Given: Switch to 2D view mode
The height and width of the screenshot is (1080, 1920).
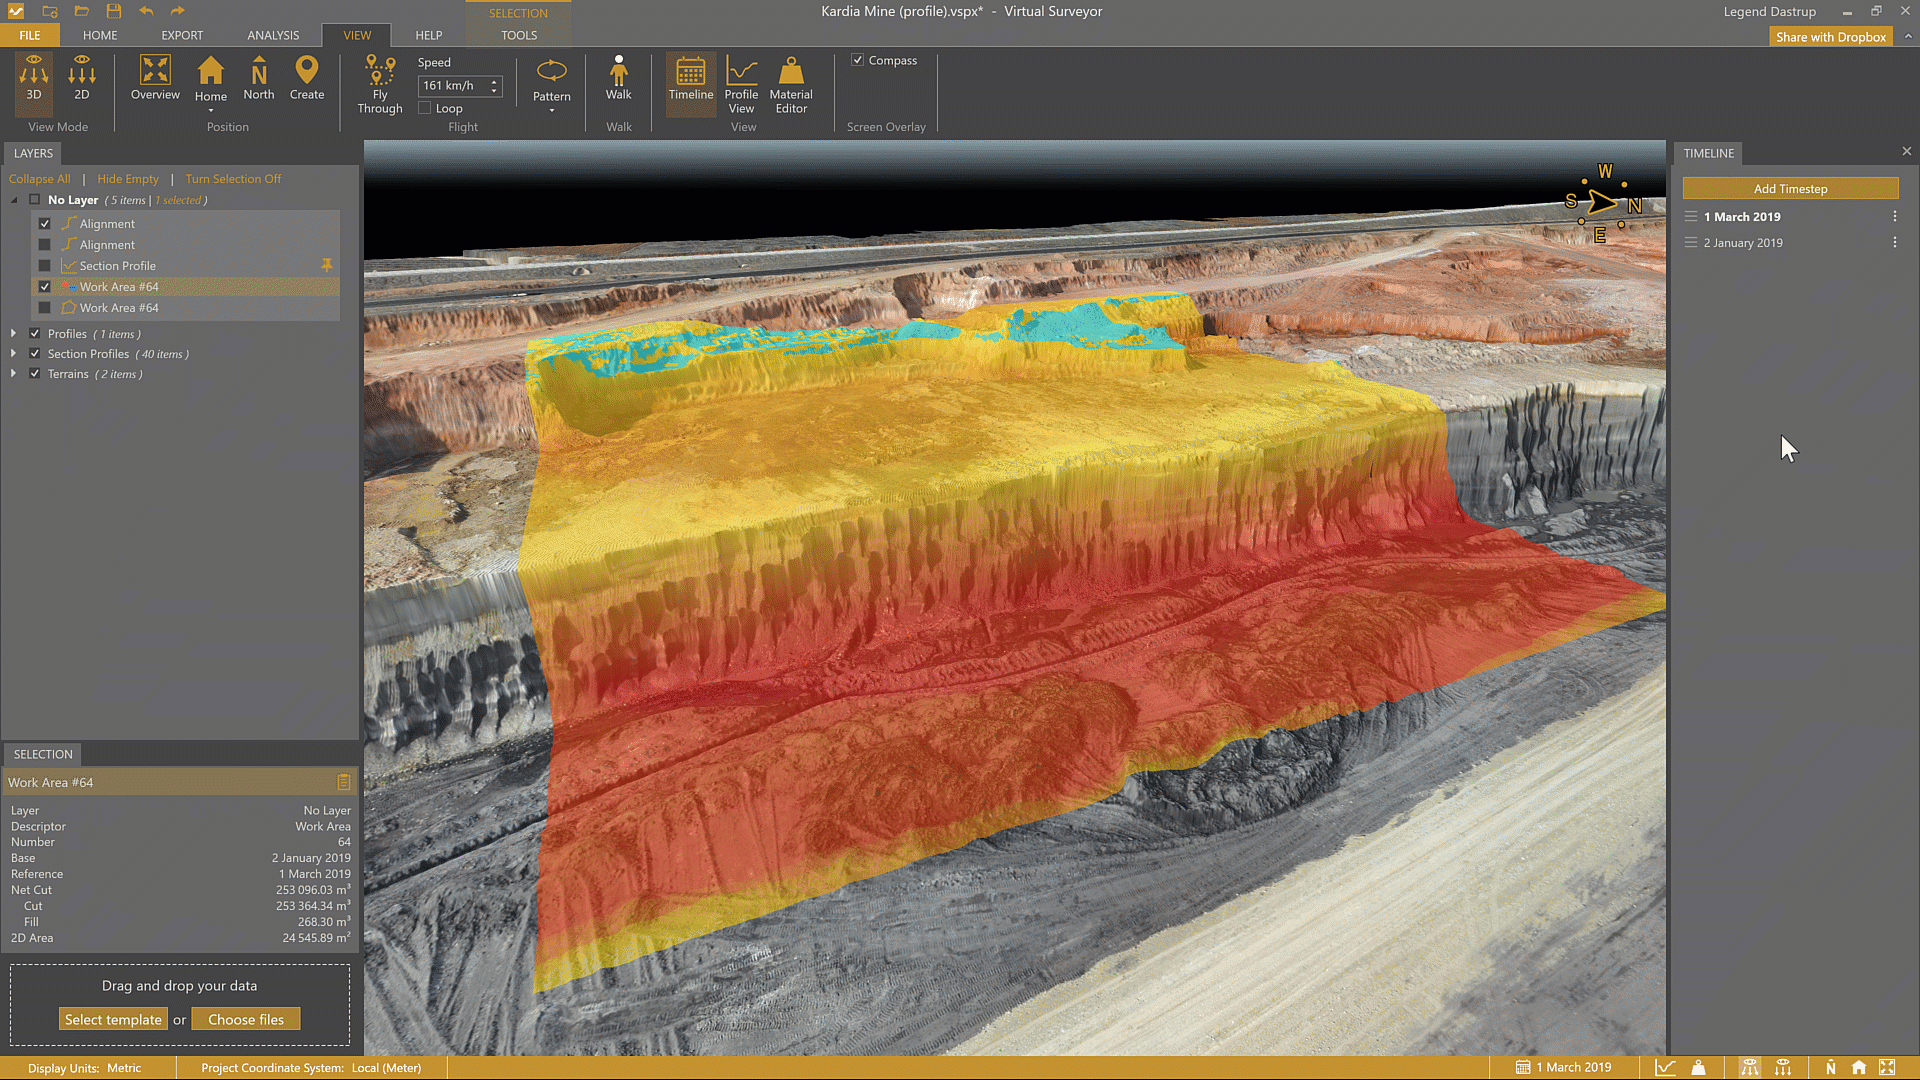Looking at the screenshot, I should point(82,78).
